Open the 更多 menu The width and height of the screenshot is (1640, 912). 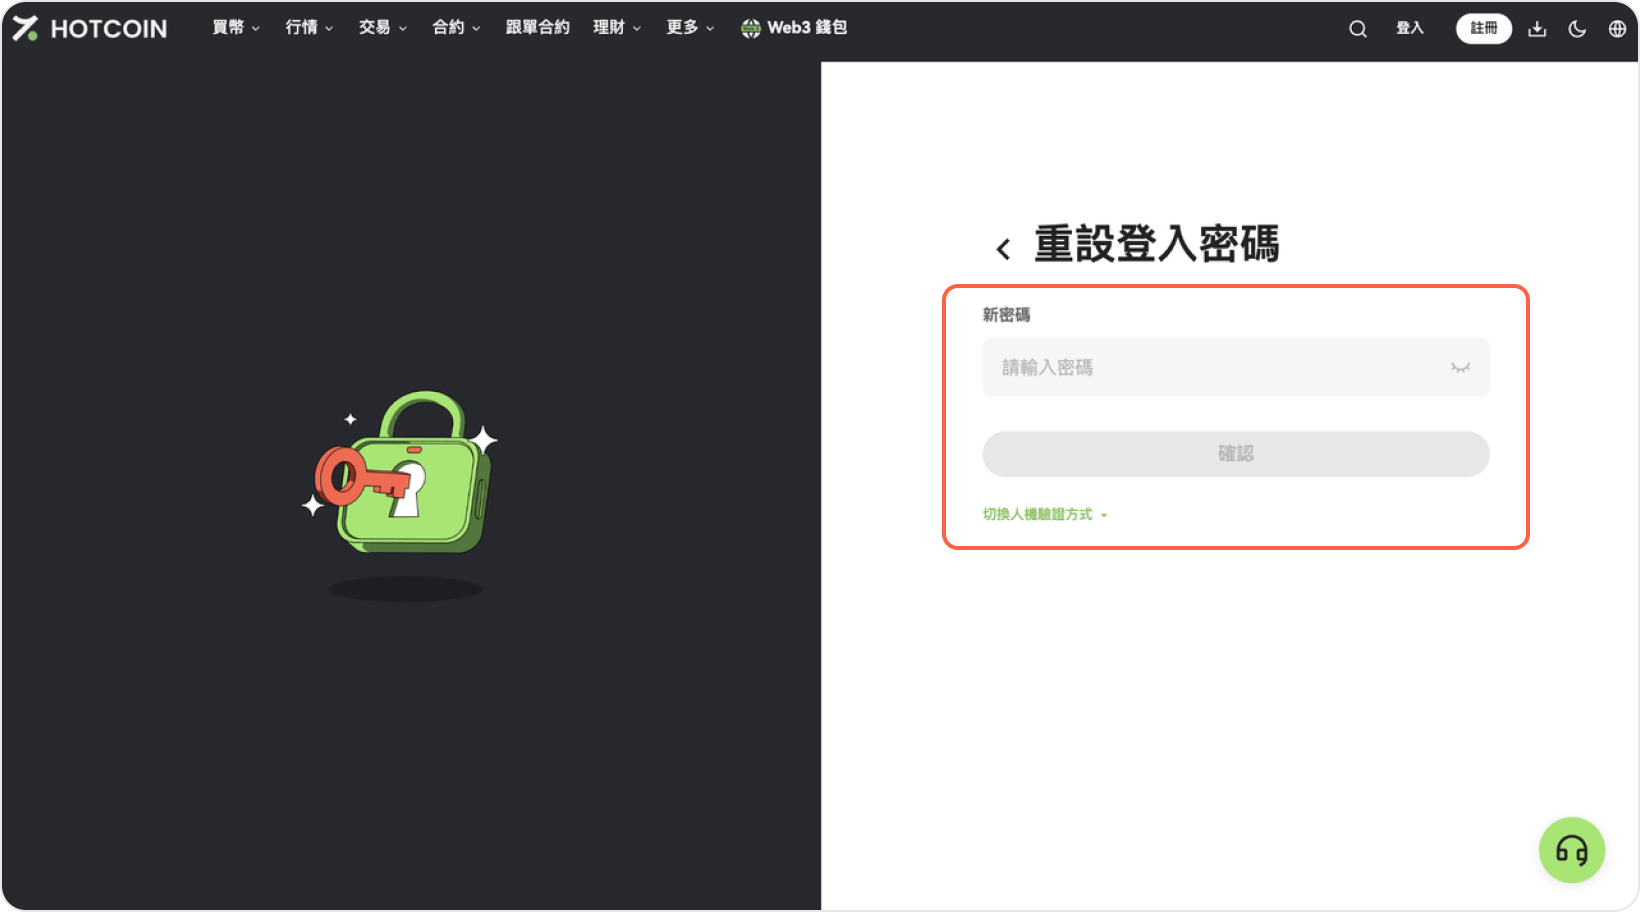pos(690,28)
